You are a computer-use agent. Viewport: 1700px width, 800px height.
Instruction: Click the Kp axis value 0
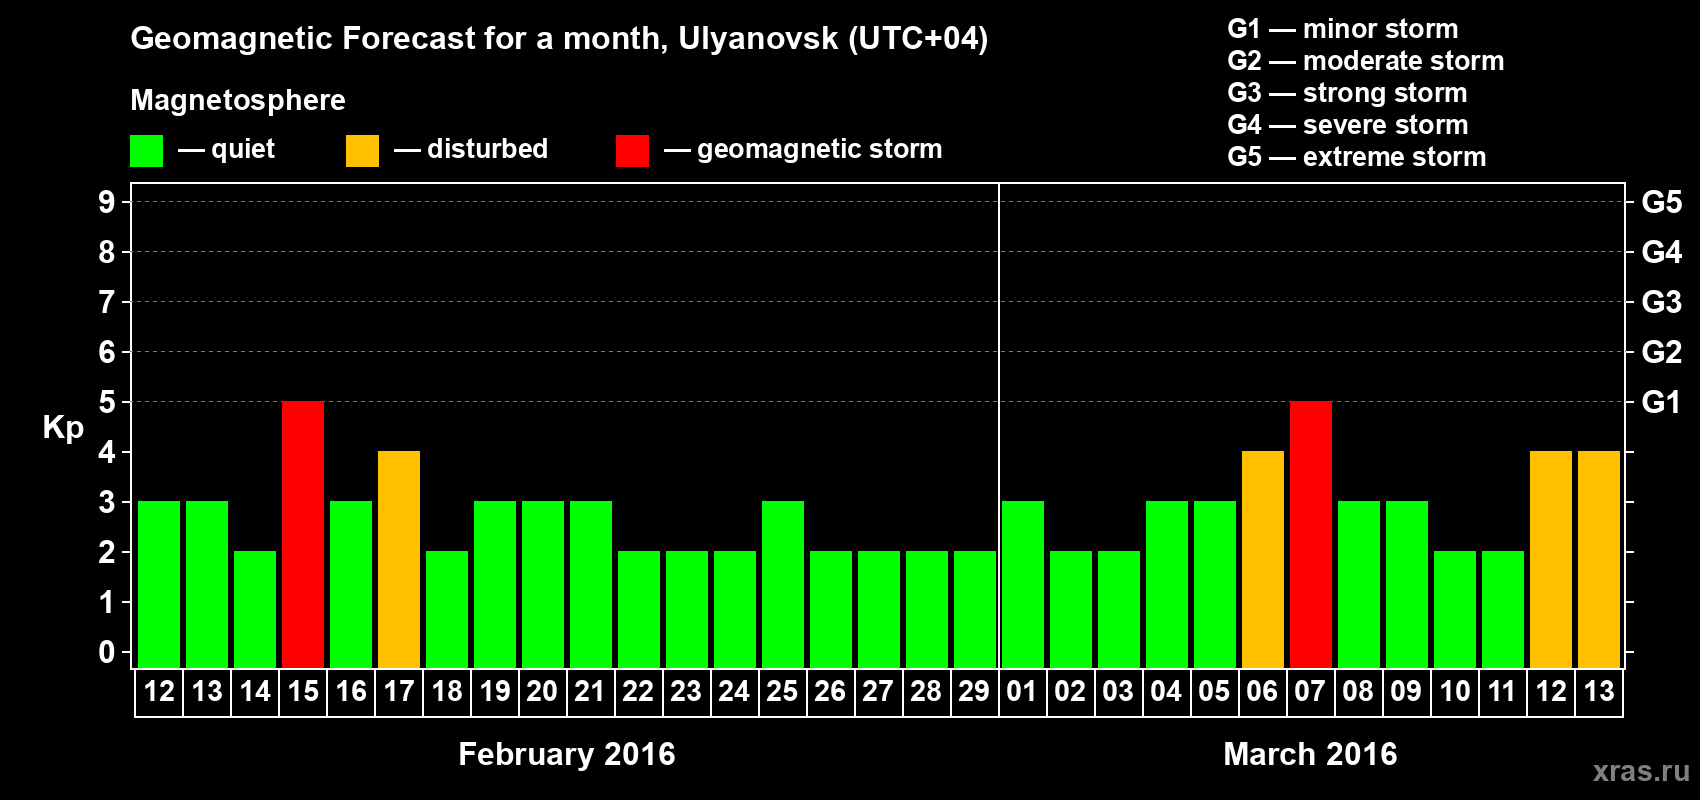(107, 652)
